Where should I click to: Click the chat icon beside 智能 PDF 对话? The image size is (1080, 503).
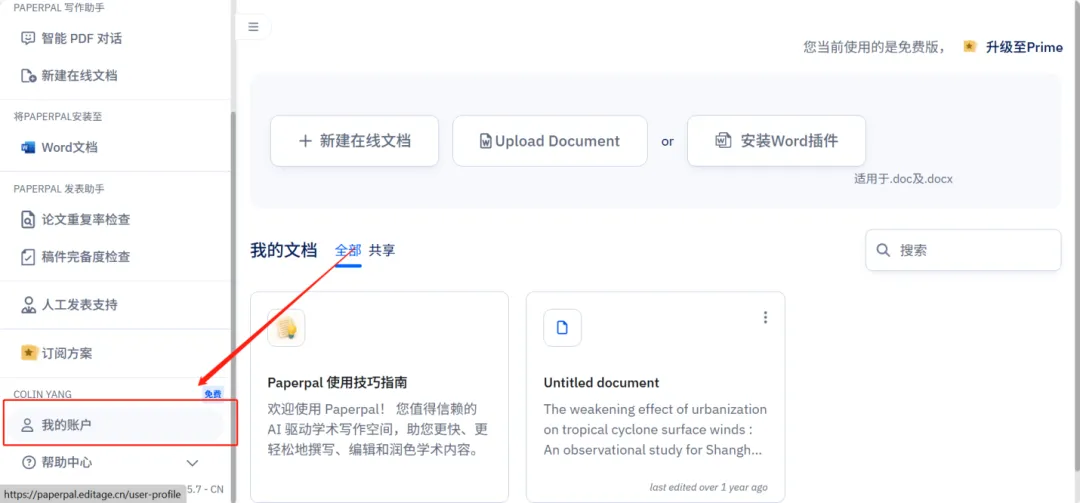coord(28,39)
